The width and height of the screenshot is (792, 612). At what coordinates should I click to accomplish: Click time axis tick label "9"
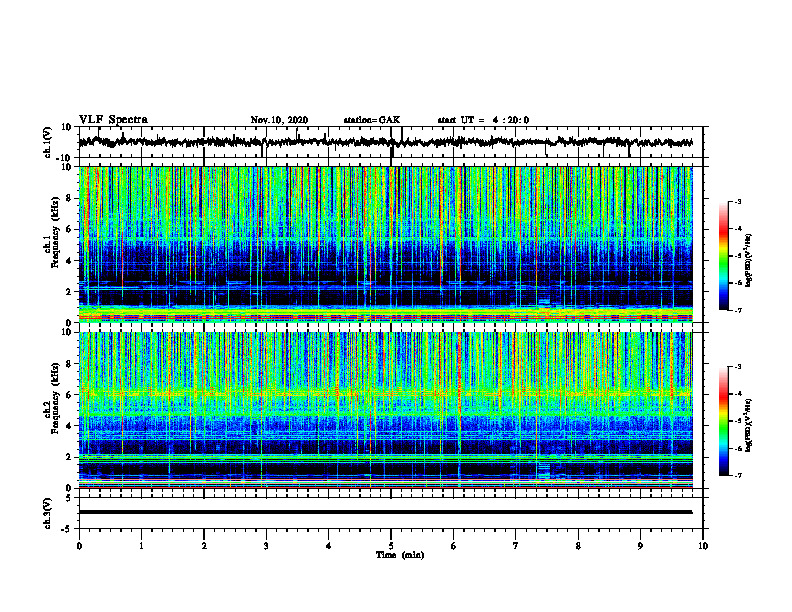(x=640, y=546)
